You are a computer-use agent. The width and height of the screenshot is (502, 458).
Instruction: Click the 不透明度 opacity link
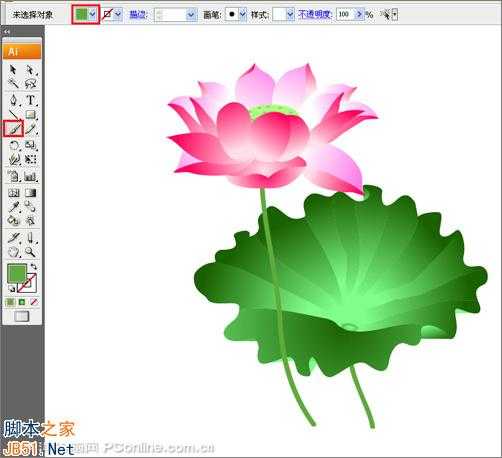click(314, 14)
